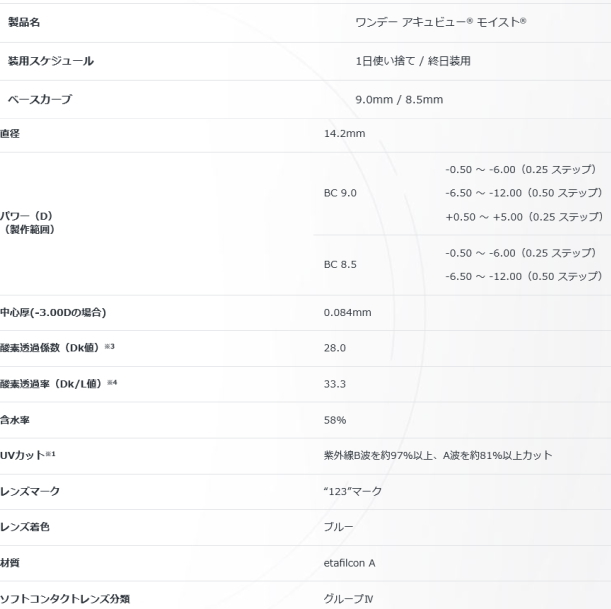Select the diameter value 14.2mm
Viewport: 611px width, 609px height.
click(x=343, y=136)
